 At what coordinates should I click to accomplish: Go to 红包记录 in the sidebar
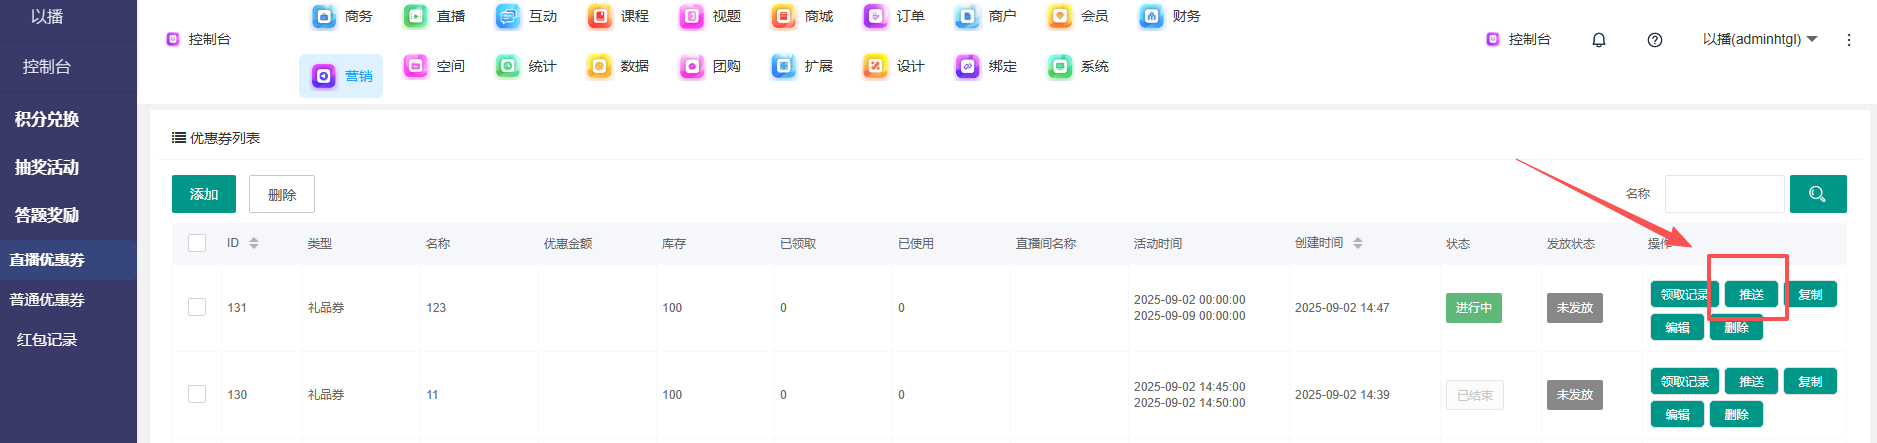(47, 340)
